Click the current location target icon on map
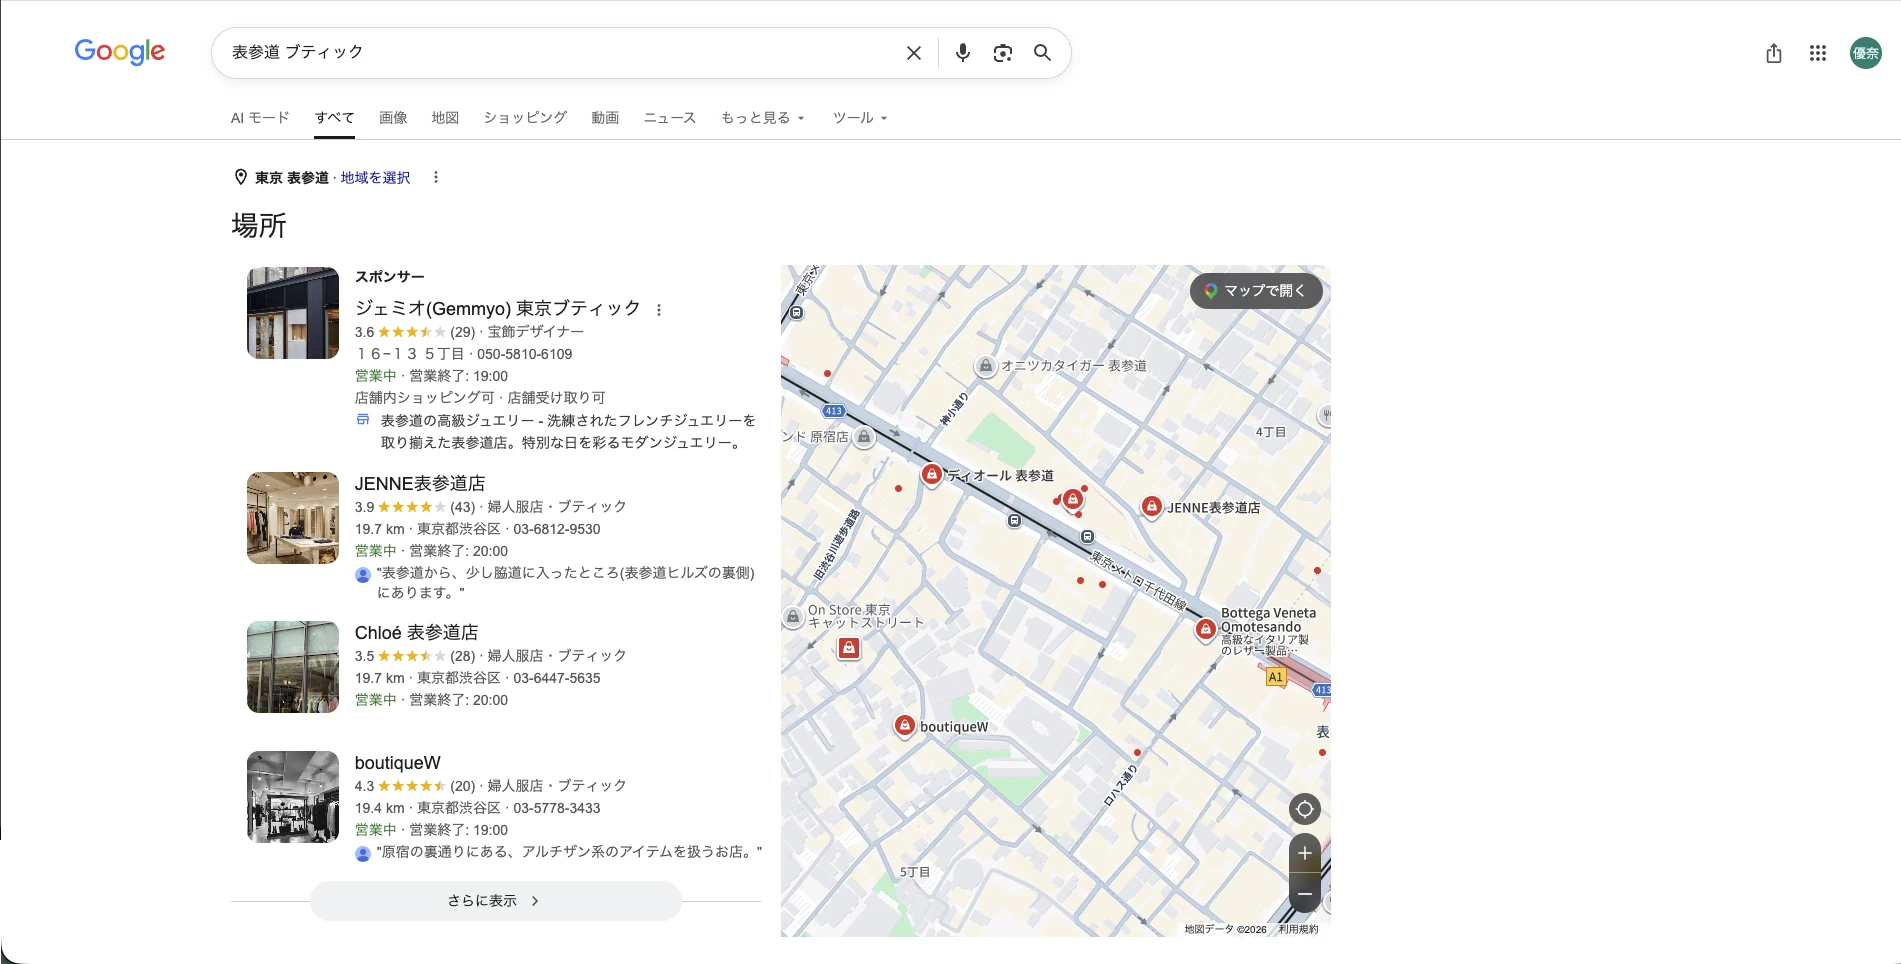The image size is (1901, 964). (1304, 809)
